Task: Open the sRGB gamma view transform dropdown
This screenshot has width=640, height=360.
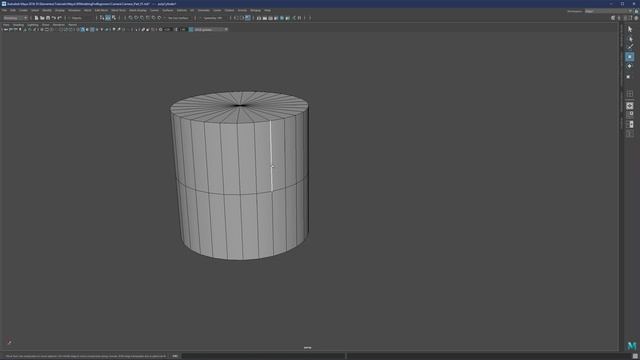Action: [211, 29]
